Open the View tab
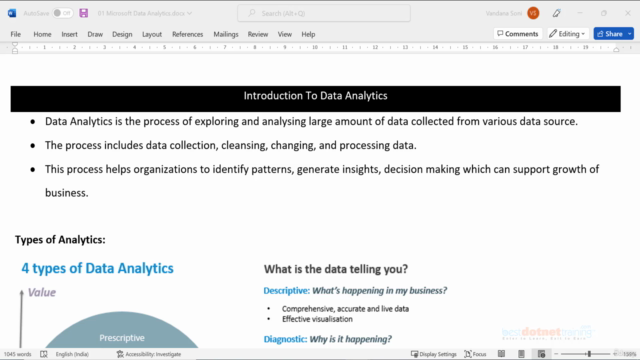640x360 pixels. point(284,34)
